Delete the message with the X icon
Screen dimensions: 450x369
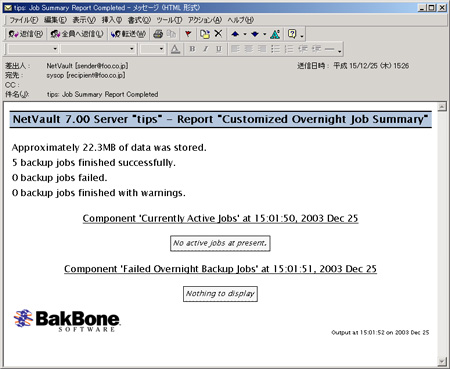pos(218,34)
